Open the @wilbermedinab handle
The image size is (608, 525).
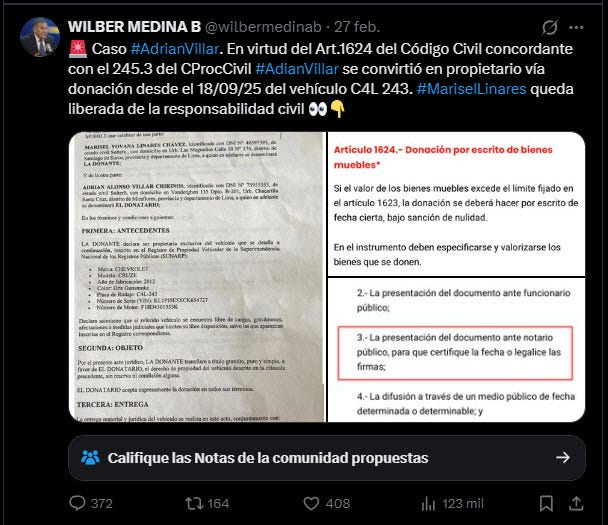point(263,27)
